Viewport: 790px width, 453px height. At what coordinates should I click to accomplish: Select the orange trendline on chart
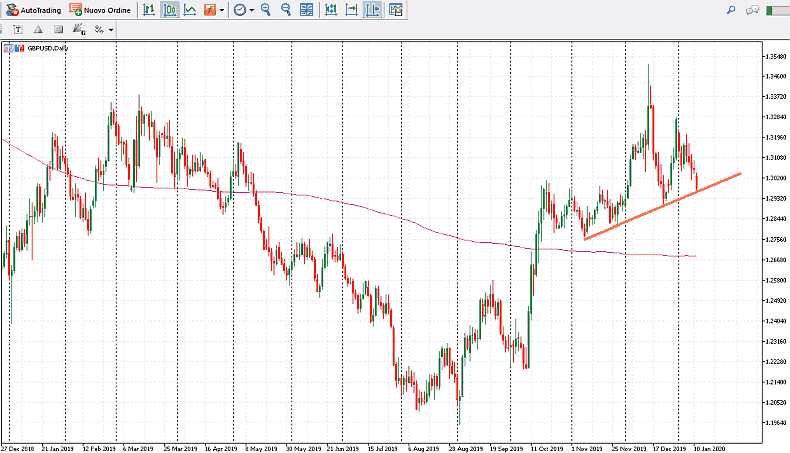pyautogui.click(x=660, y=205)
